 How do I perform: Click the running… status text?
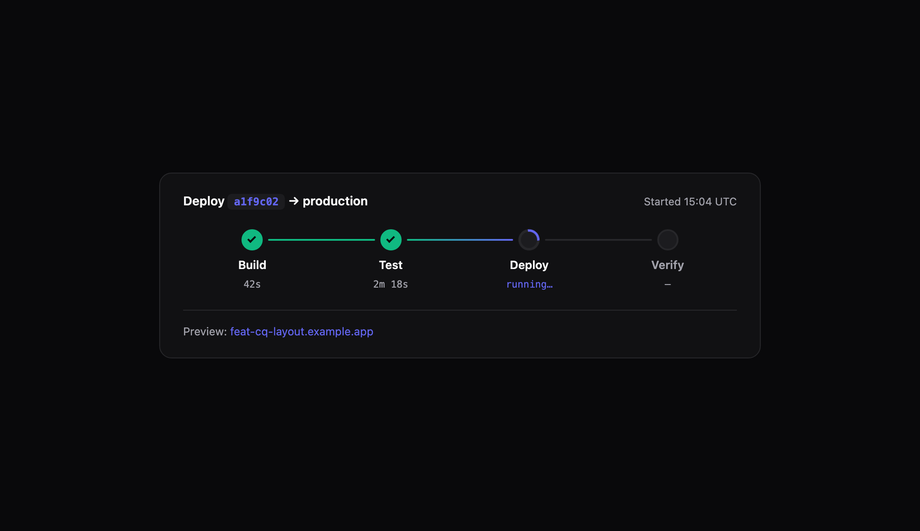pos(529,284)
